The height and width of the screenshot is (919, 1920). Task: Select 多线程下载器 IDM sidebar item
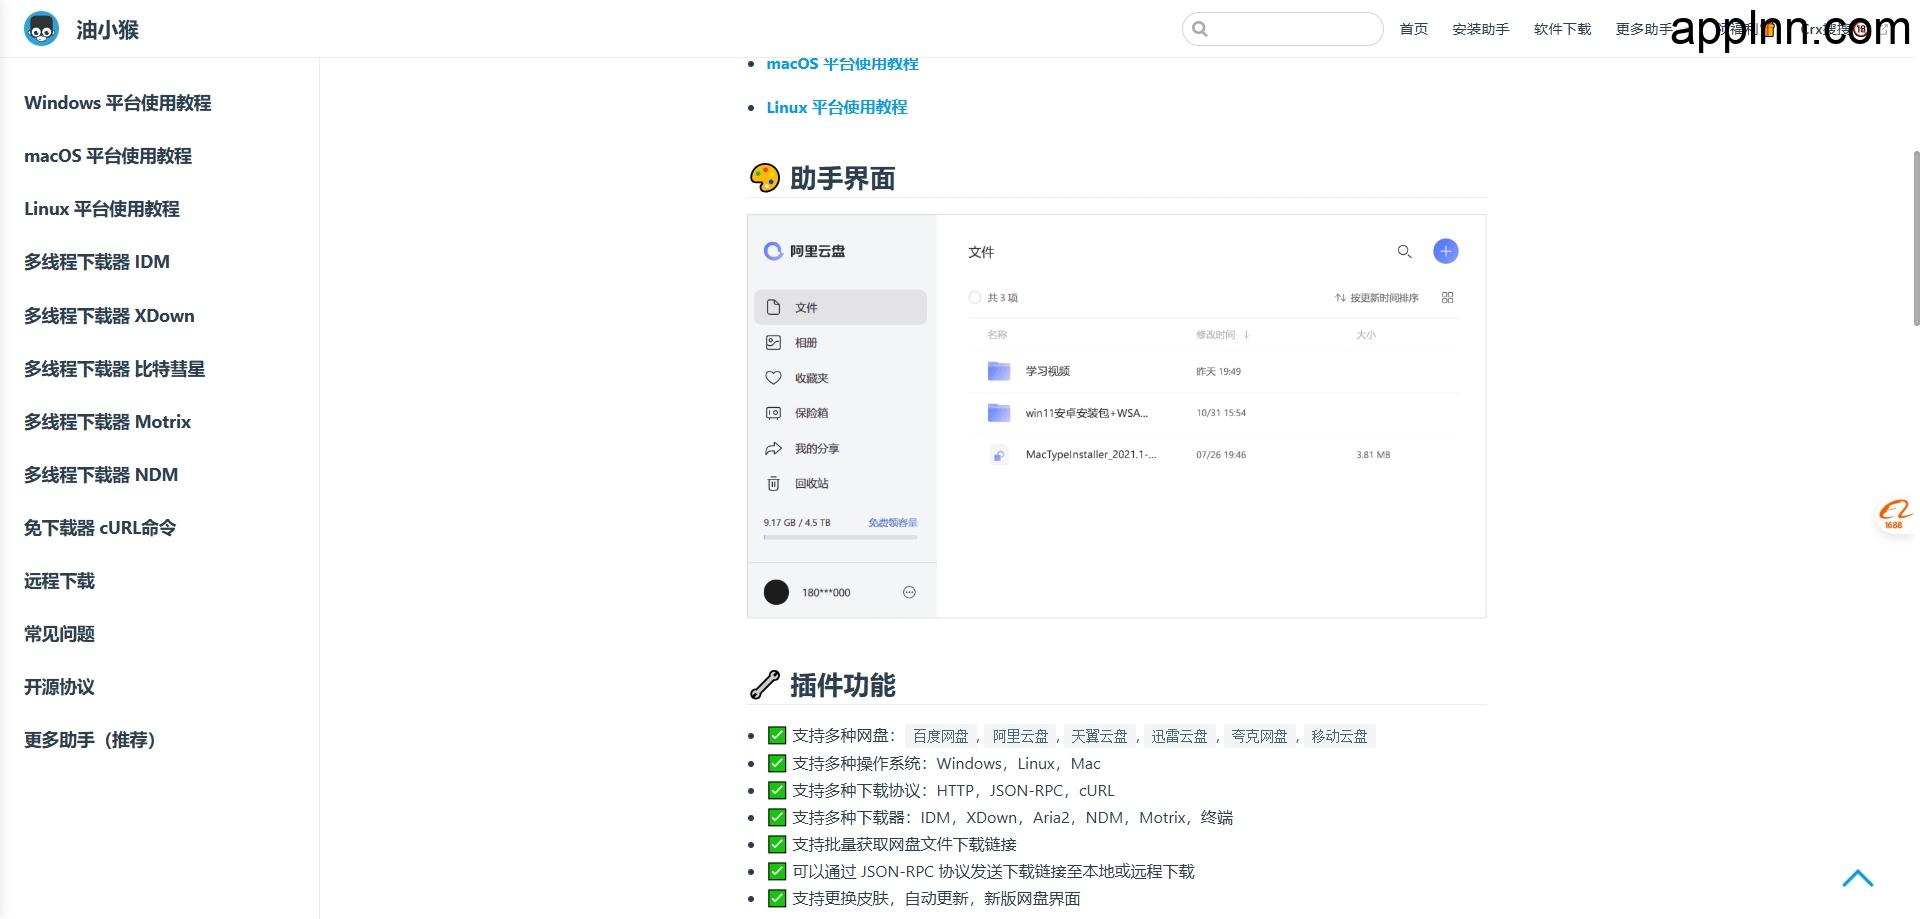click(97, 262)
